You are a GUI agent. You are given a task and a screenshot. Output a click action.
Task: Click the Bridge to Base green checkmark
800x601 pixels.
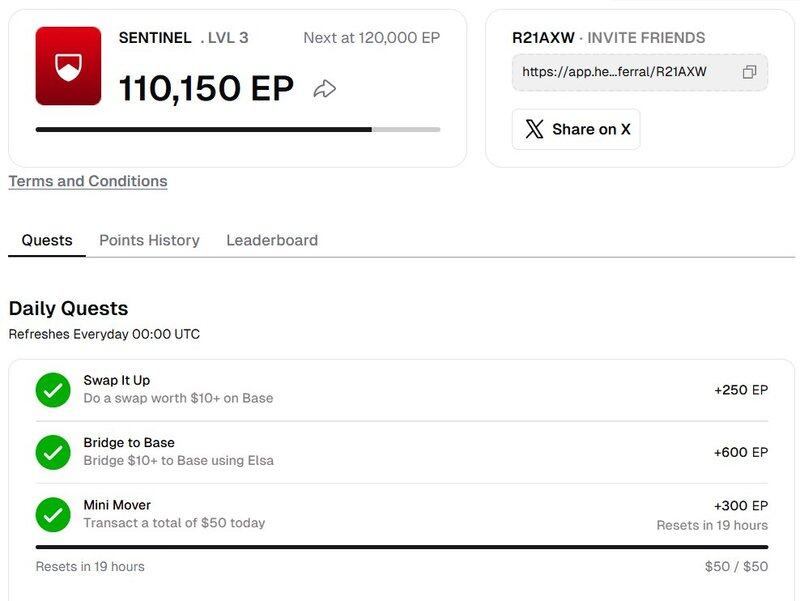pyautogui.click(x=53, y=452)
